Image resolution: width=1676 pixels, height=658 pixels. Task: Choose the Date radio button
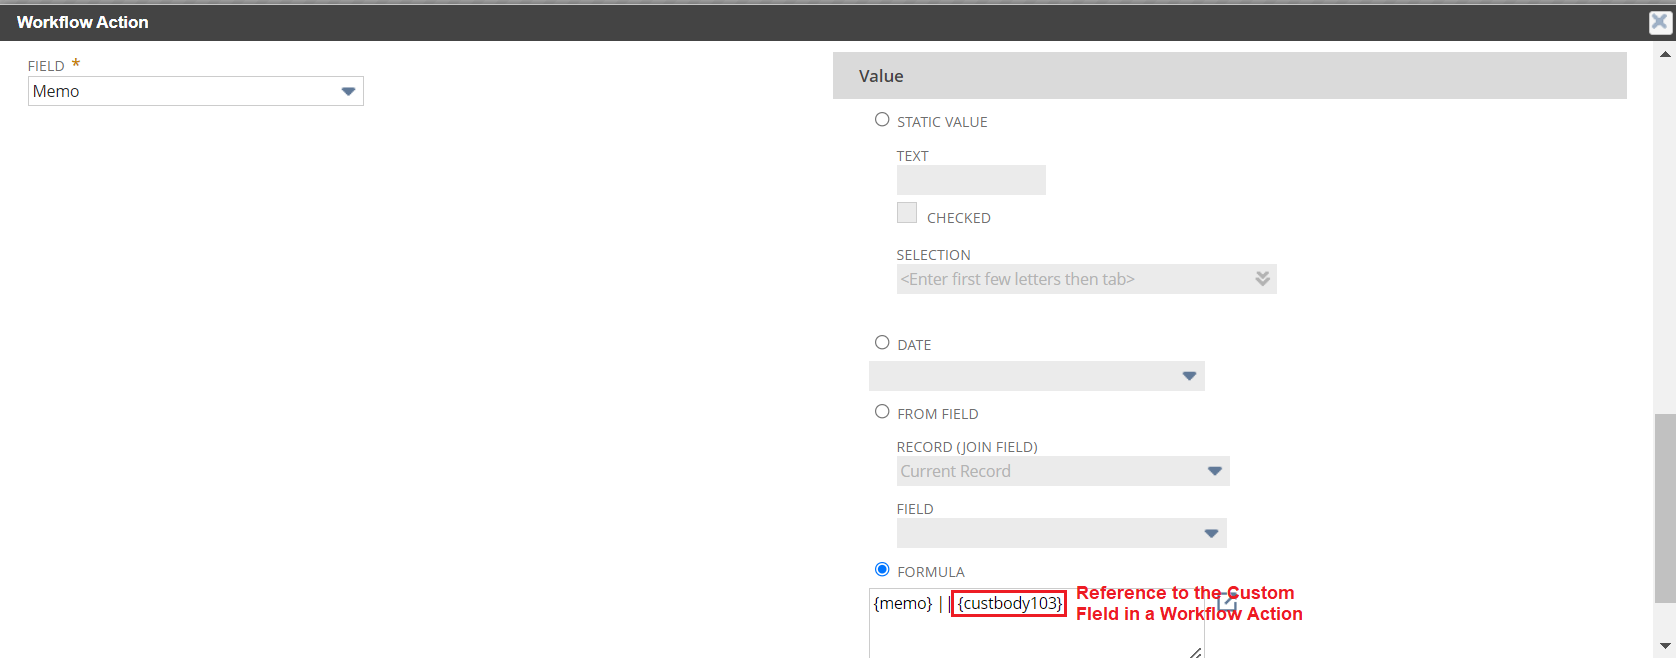click(x=882, y=343)
